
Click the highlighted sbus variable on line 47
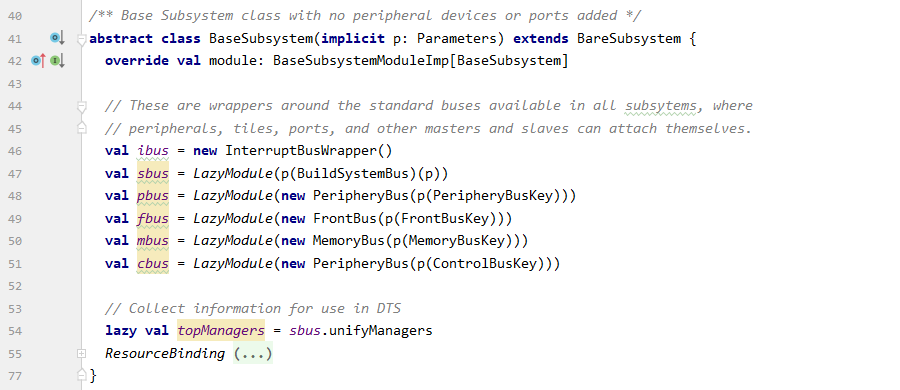153,173
